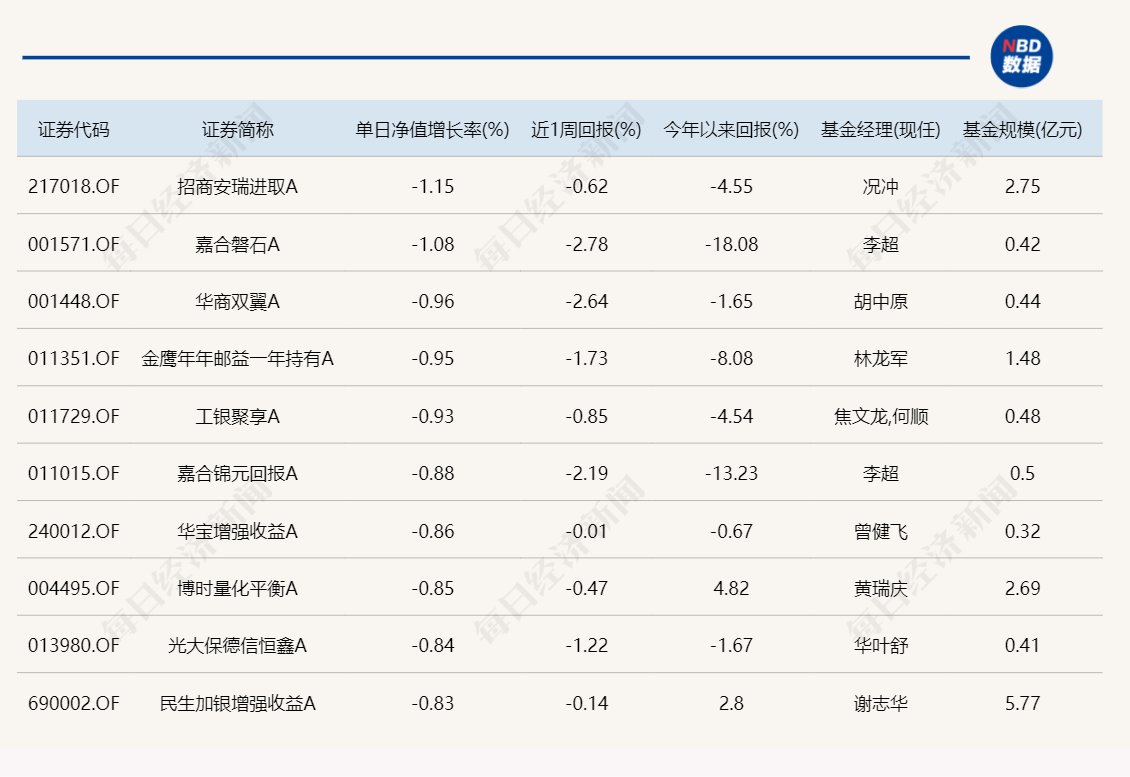Select fund size value 0.41
Screen dimensions: 1130x777
tap(1023, 645)
